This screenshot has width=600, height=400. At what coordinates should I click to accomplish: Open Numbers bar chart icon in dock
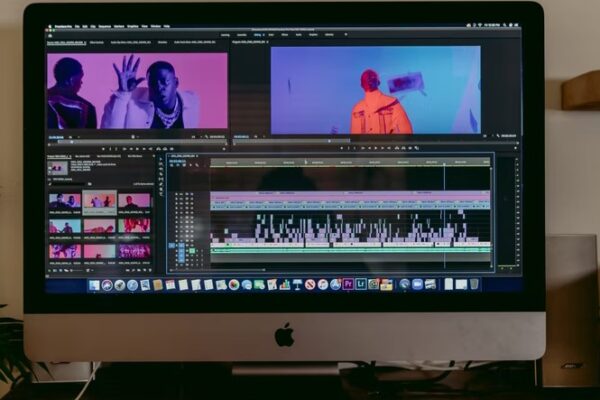point(285,285)
